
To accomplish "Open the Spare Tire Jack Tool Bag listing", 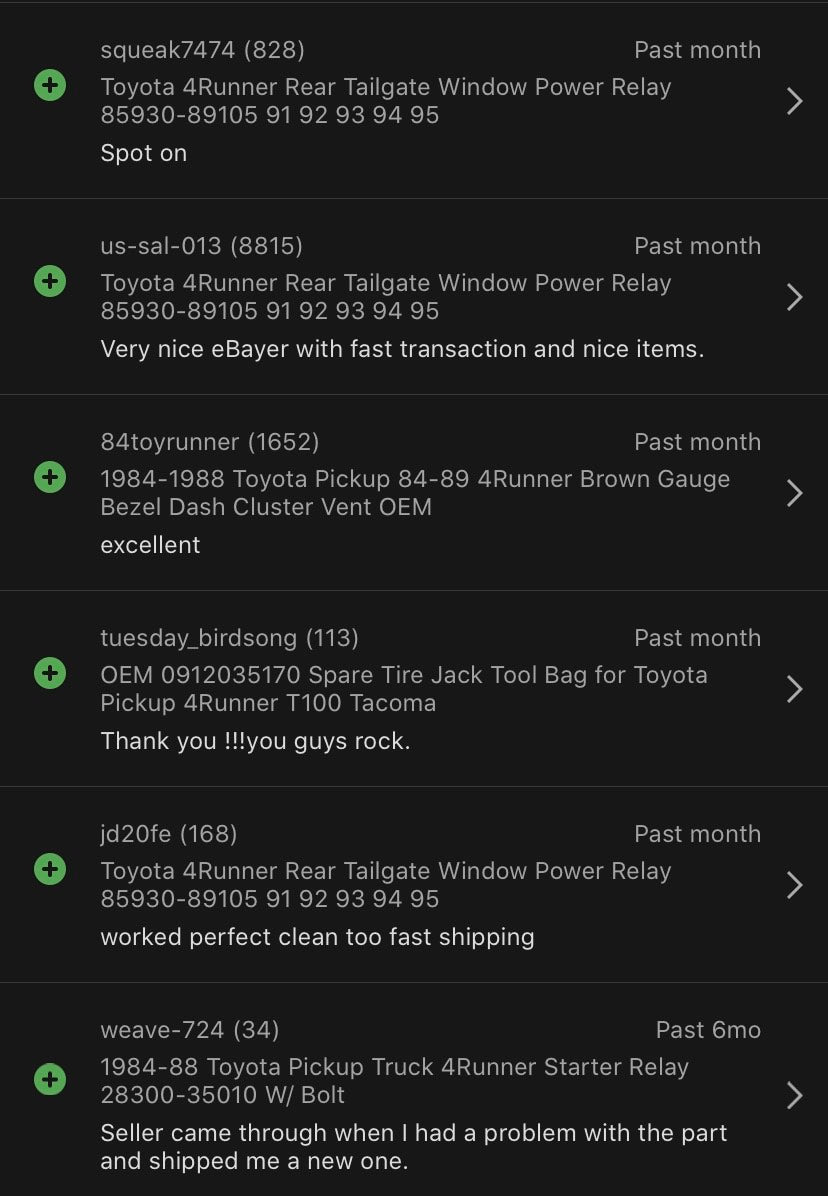I will (x=403, y=688).
